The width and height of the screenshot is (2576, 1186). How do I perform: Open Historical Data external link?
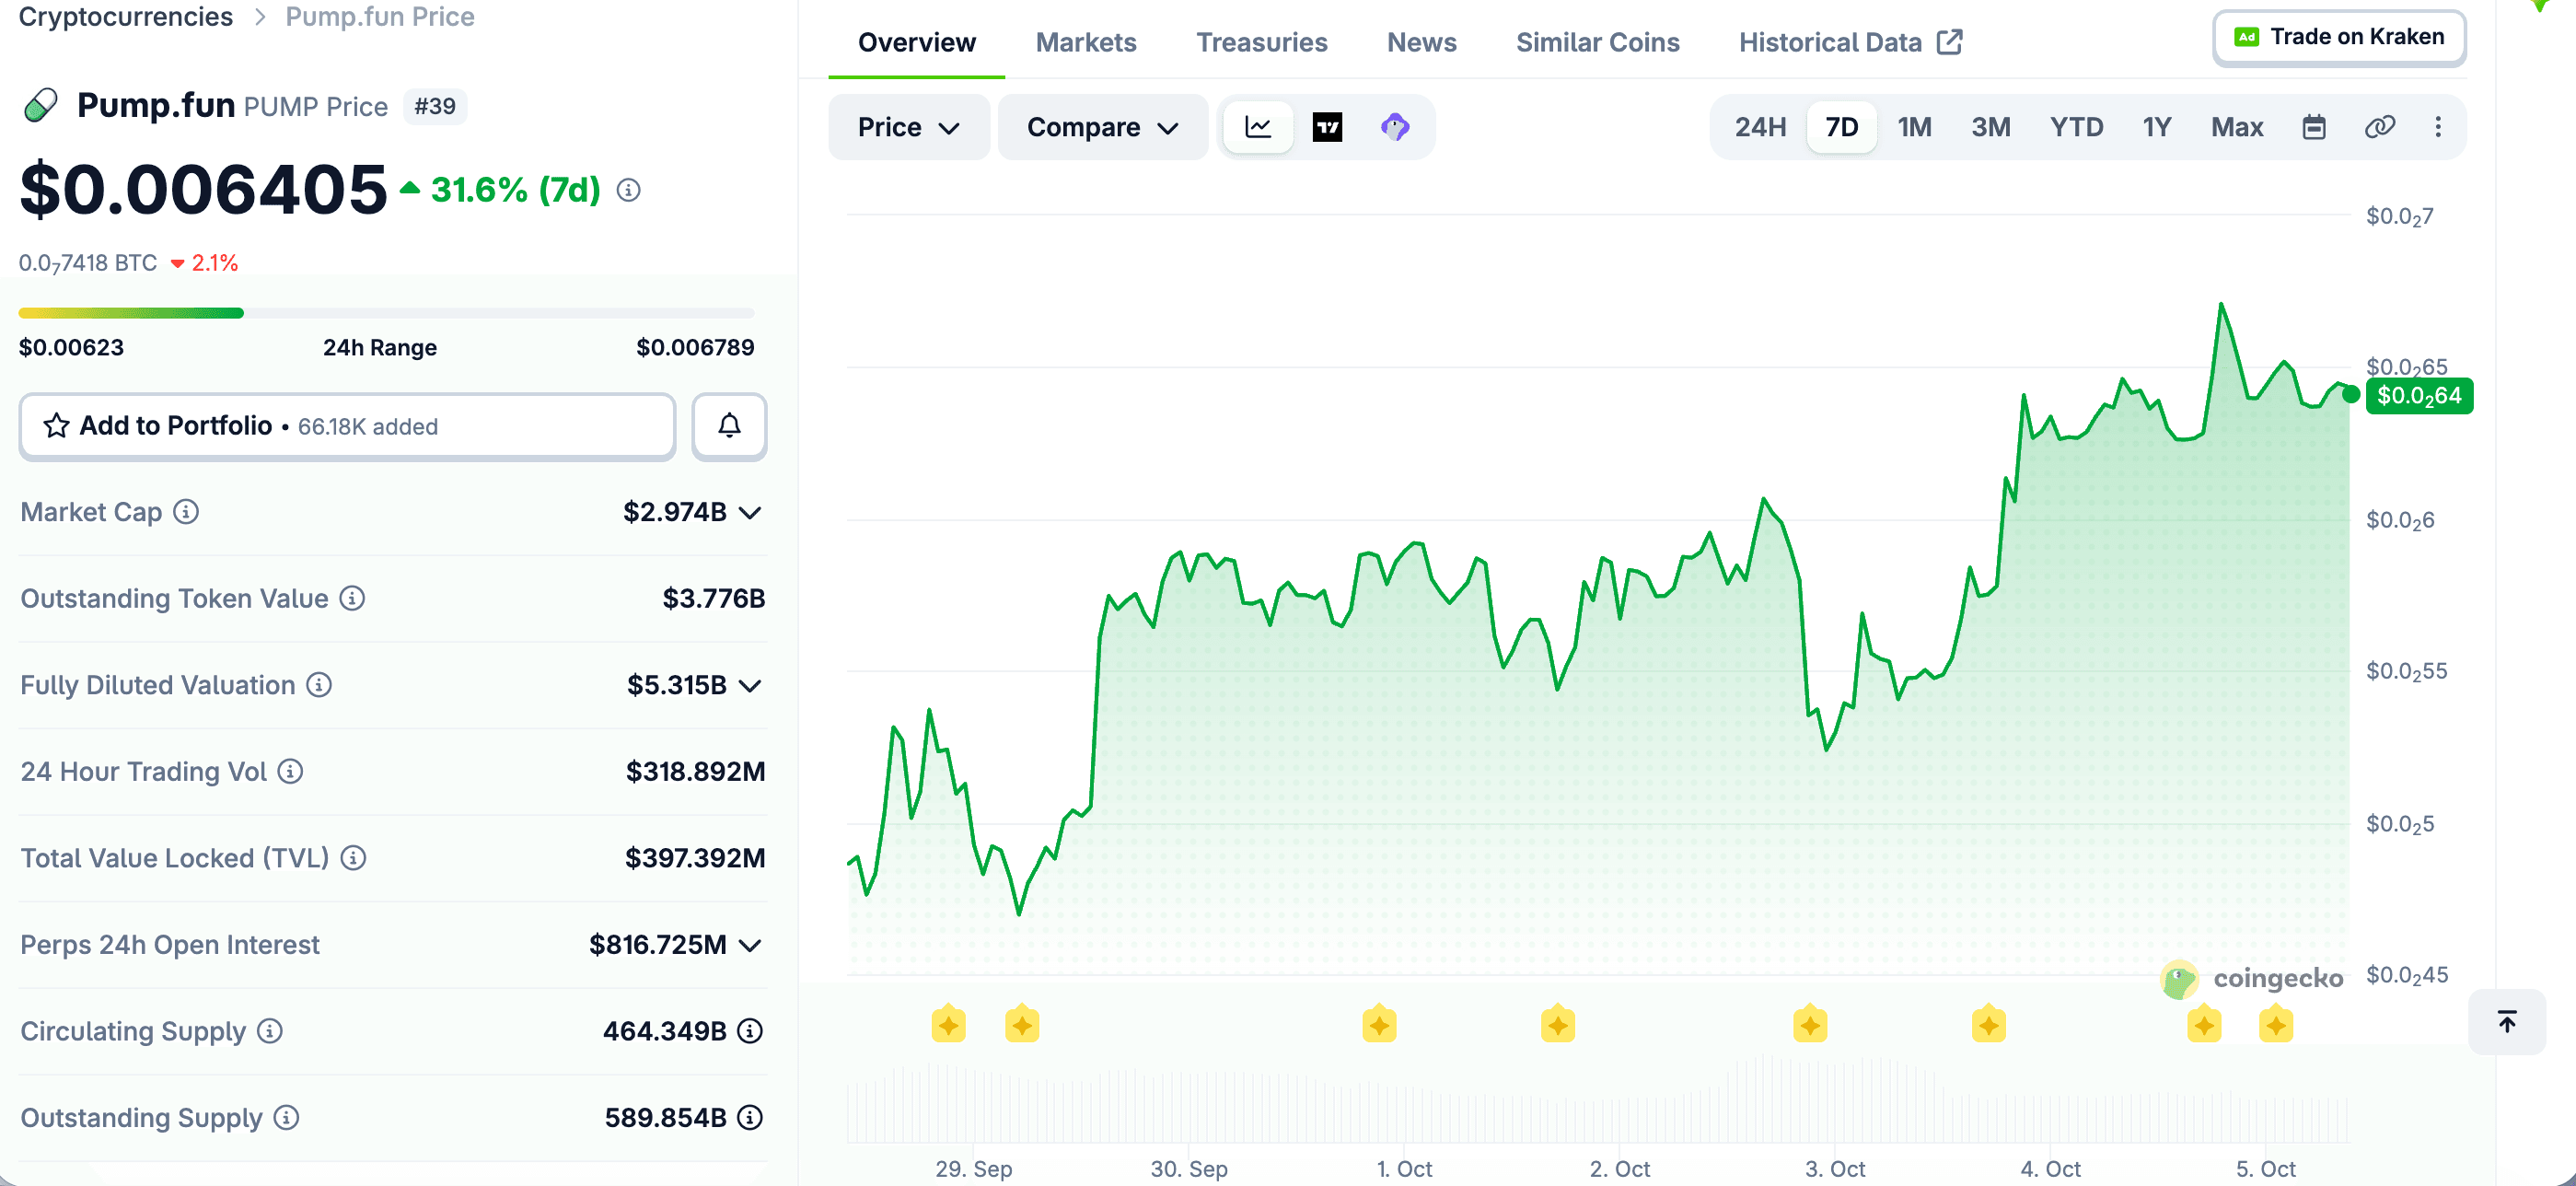tap(1850, 42)
